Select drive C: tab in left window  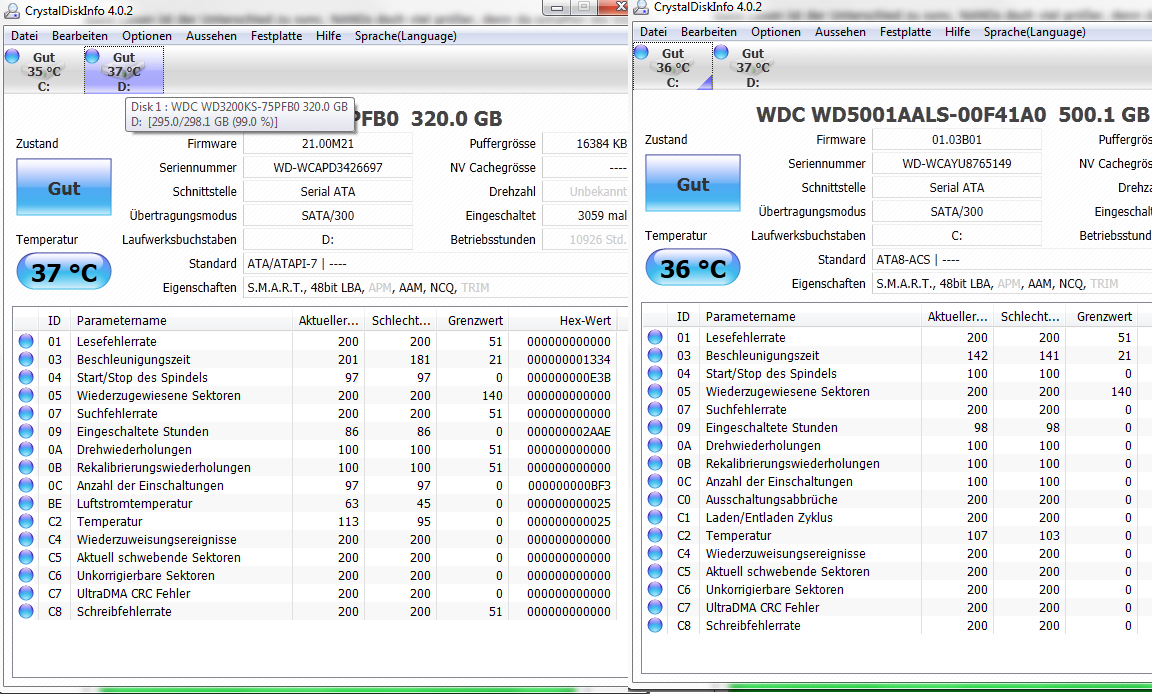(x=43, y=71)
